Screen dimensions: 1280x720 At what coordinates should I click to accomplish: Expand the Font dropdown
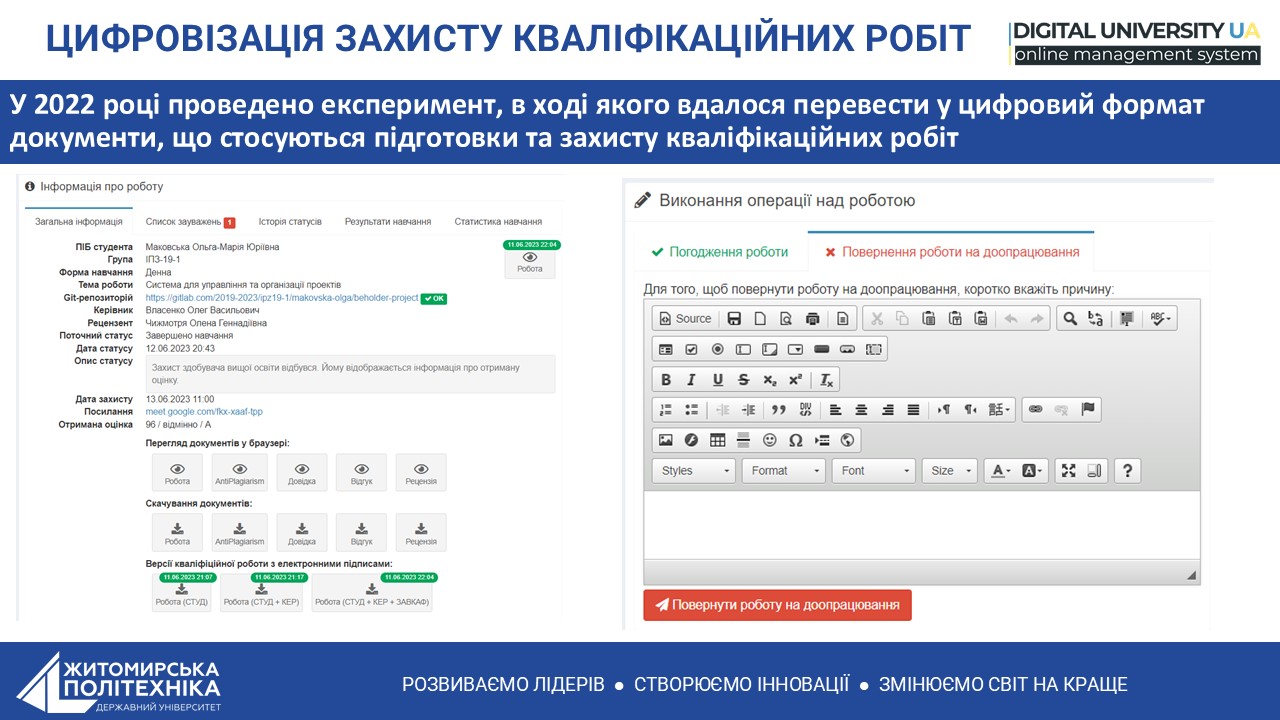873,471
